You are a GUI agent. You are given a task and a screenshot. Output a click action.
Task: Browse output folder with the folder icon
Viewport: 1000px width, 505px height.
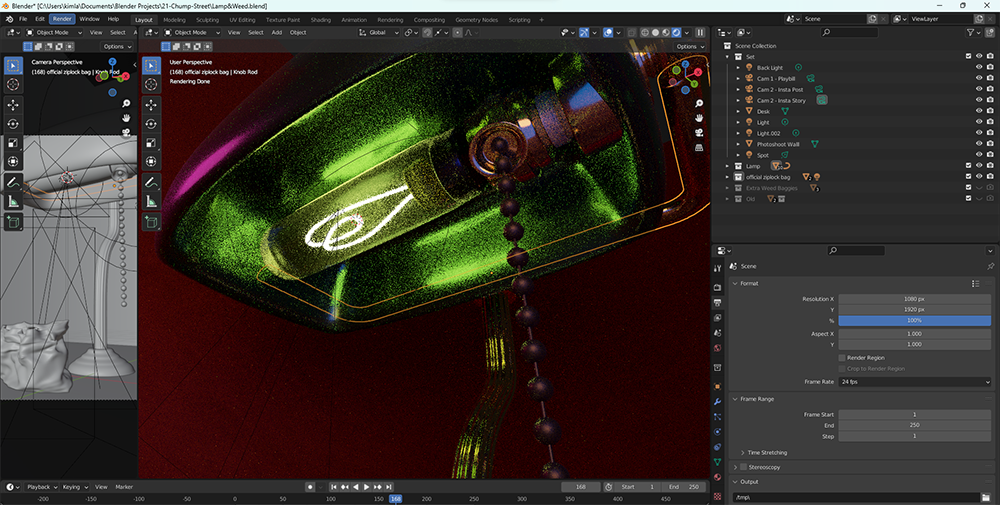[x=986, y=497]
